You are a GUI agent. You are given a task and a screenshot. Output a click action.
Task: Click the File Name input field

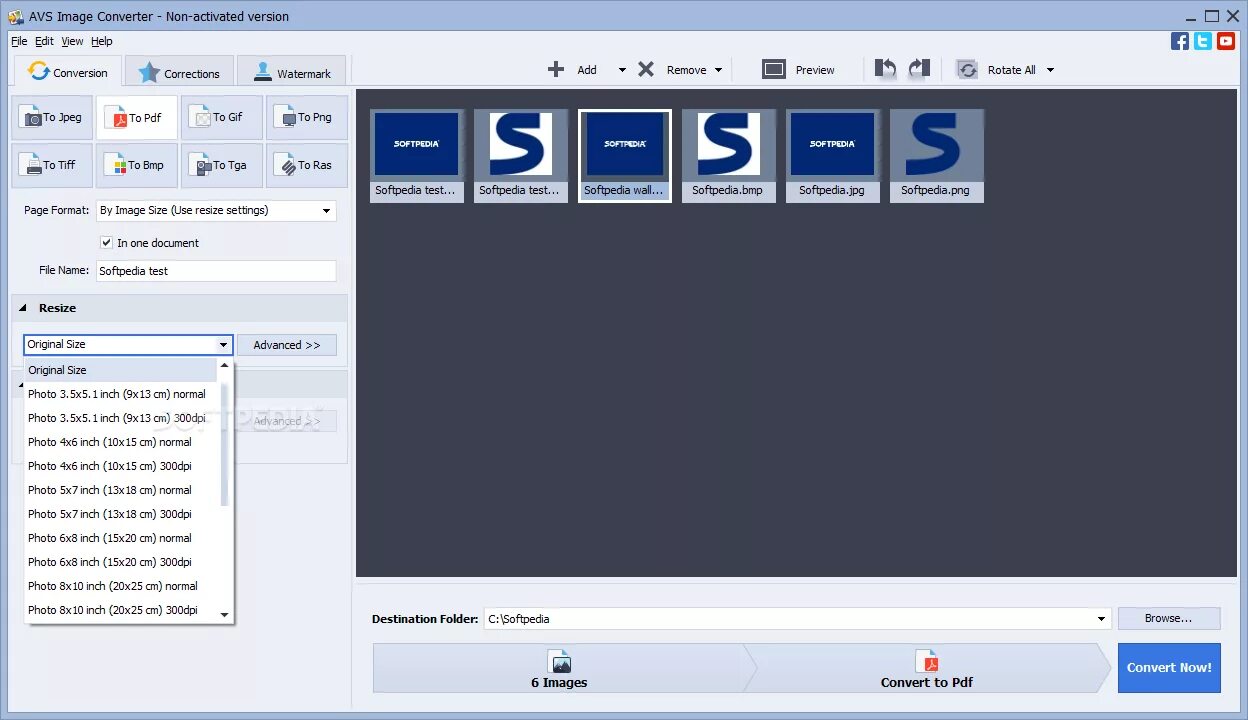pyautogui.click(x=216, y=271)
